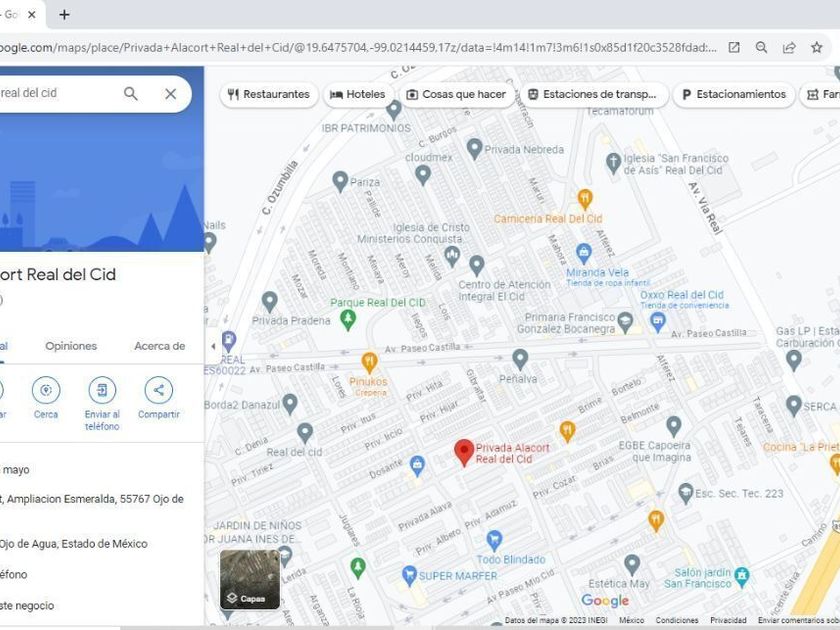Screen dimensions: 840x630
Task: Click Enviar al teléfono icon
Action: point(102,390)
